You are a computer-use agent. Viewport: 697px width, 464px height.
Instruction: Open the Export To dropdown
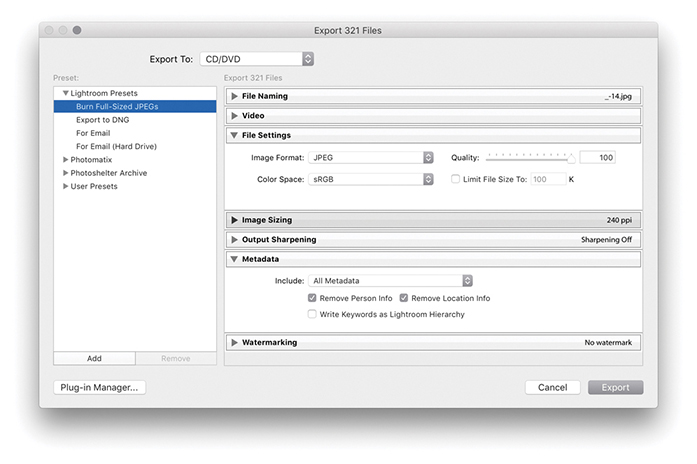(x=257, y=59)
